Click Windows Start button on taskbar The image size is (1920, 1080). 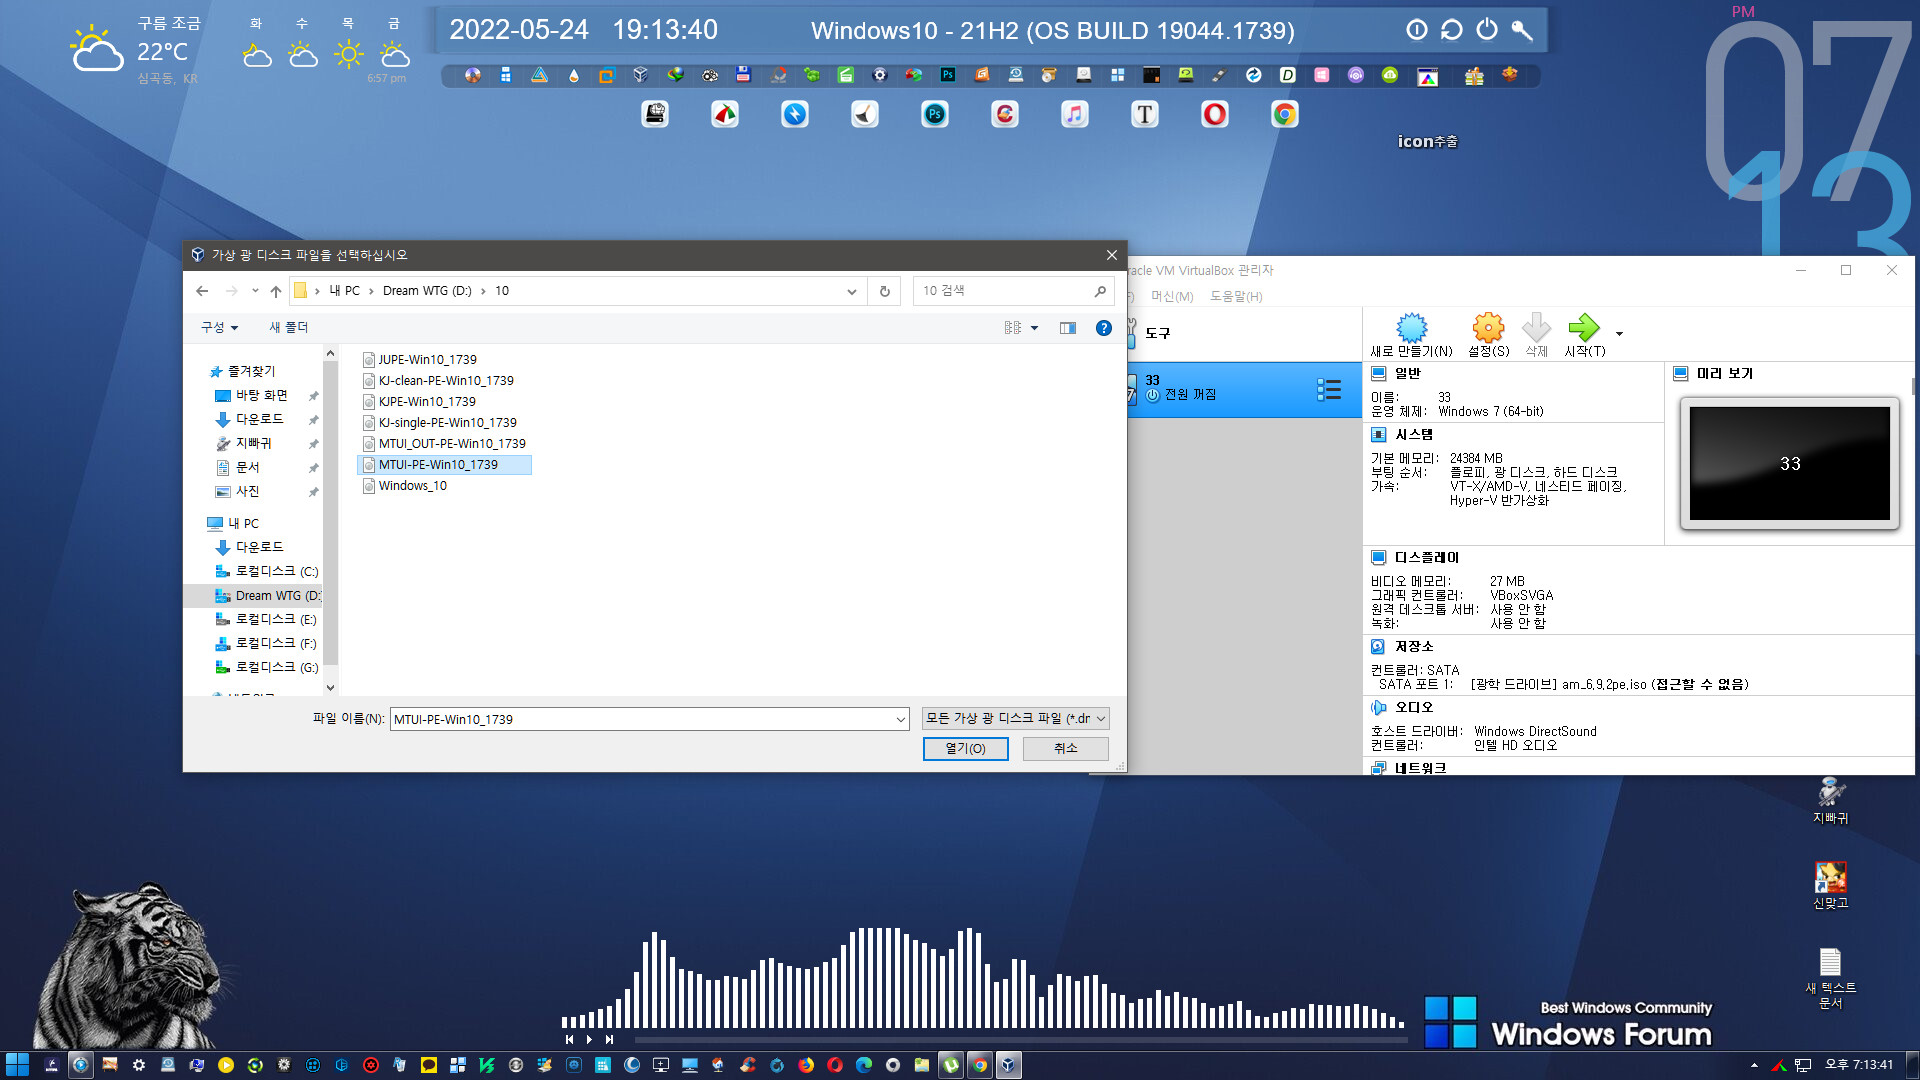[17, 1065]
